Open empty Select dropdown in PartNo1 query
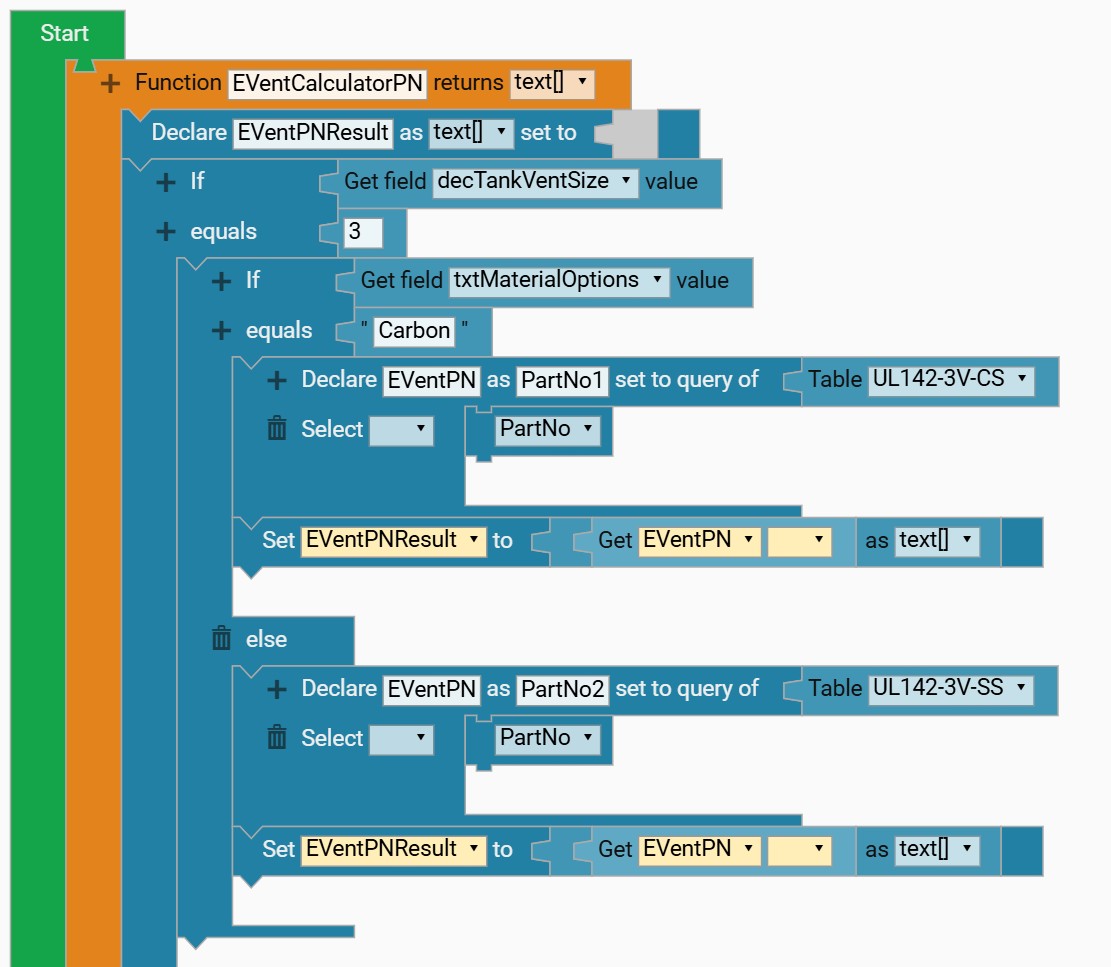 point(402,429)
